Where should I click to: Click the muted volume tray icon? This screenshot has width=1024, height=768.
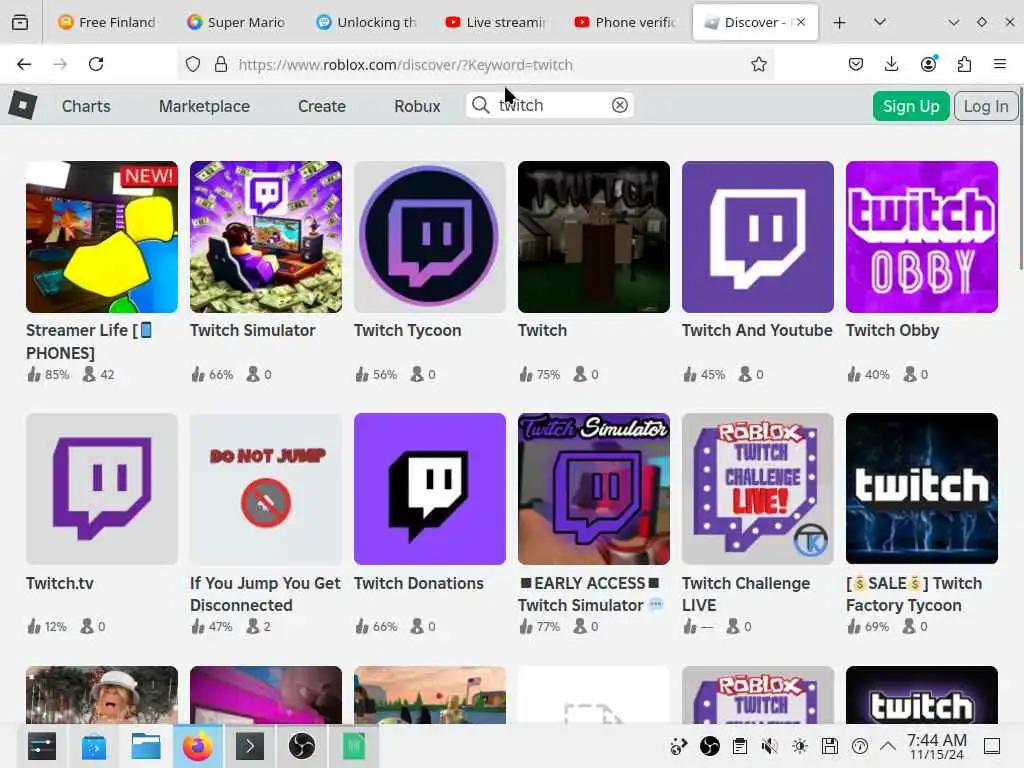point(769,746)
